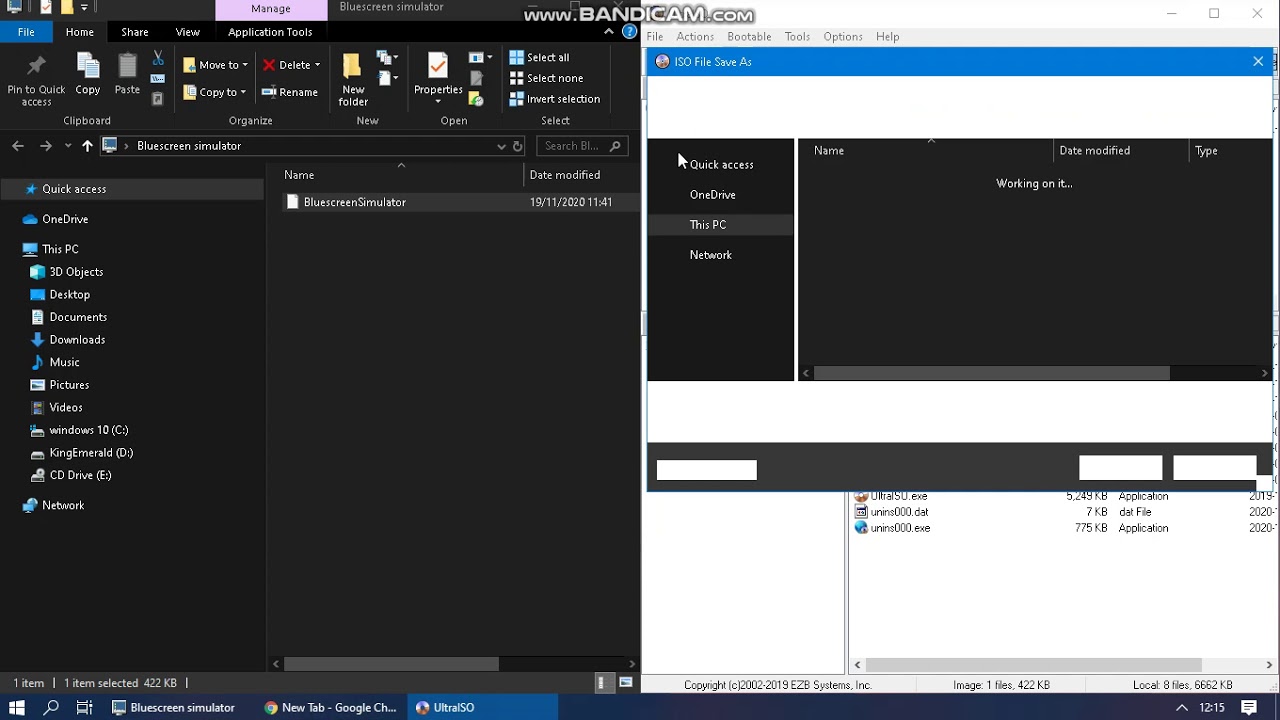Sort by Date modified column in explorer

click(564, 175)
